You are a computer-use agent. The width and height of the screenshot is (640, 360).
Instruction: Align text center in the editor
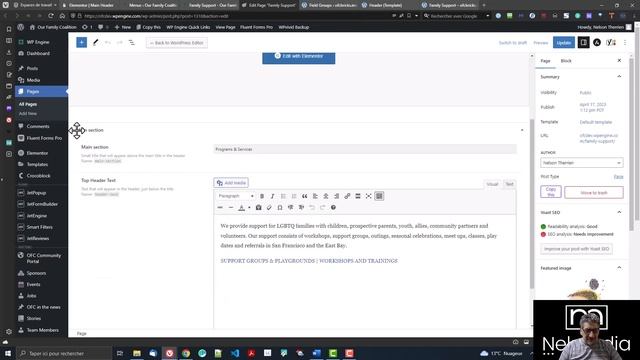pos(326,196)
